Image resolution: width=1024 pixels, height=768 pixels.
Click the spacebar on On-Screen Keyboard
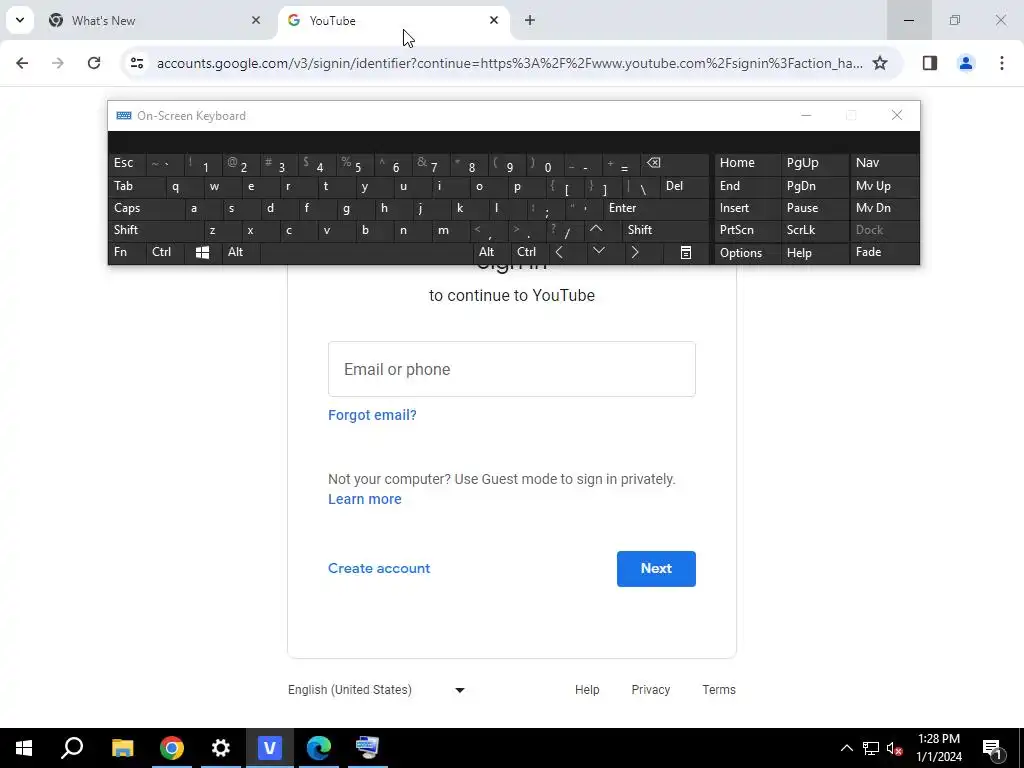(366, 252)
